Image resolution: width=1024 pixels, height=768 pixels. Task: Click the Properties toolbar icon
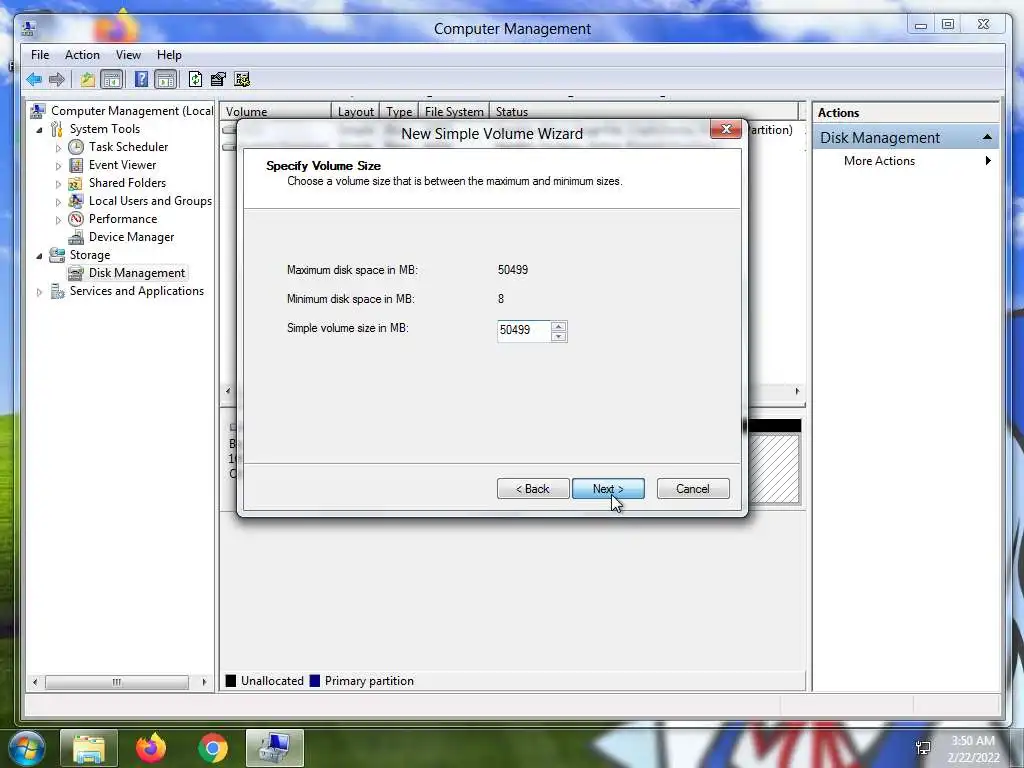point(218,80)
